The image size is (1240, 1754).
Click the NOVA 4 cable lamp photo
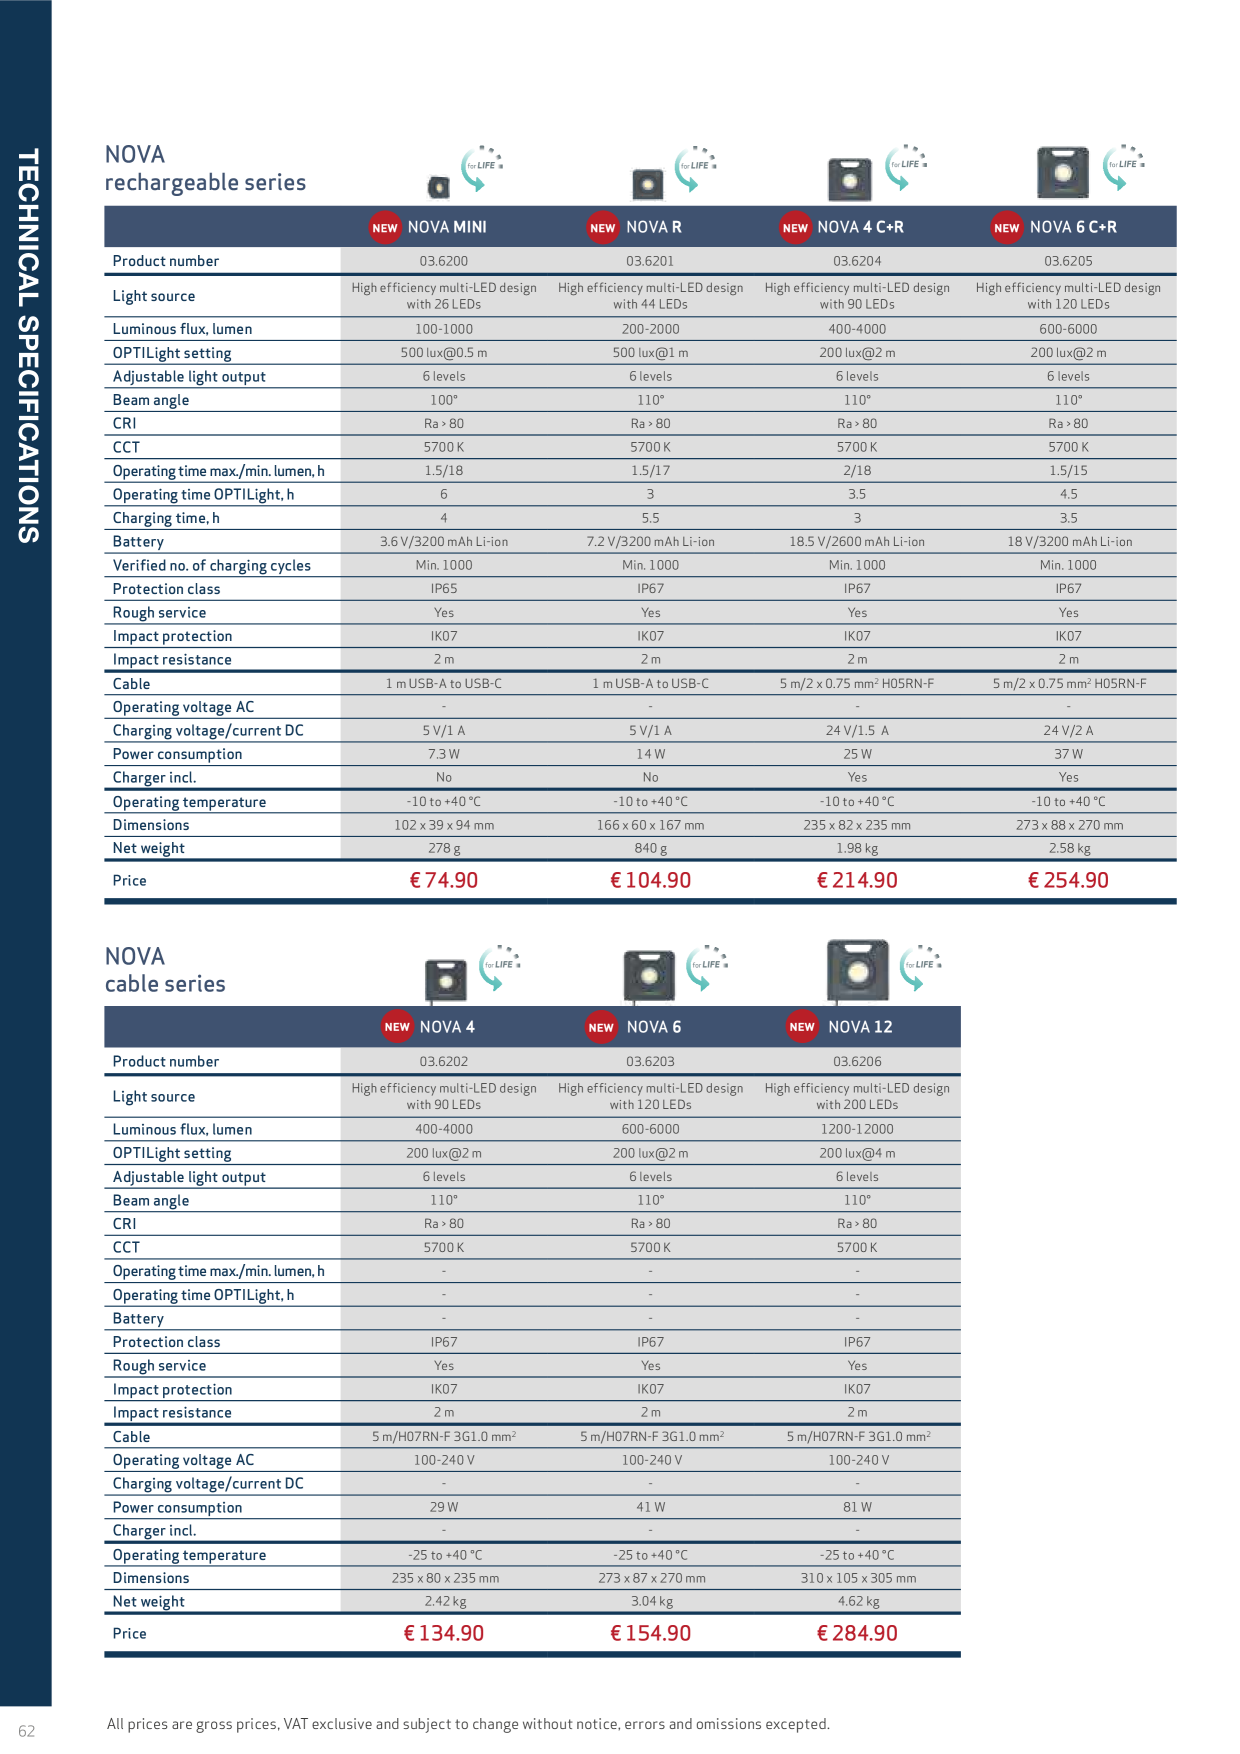tap(446, 980)
